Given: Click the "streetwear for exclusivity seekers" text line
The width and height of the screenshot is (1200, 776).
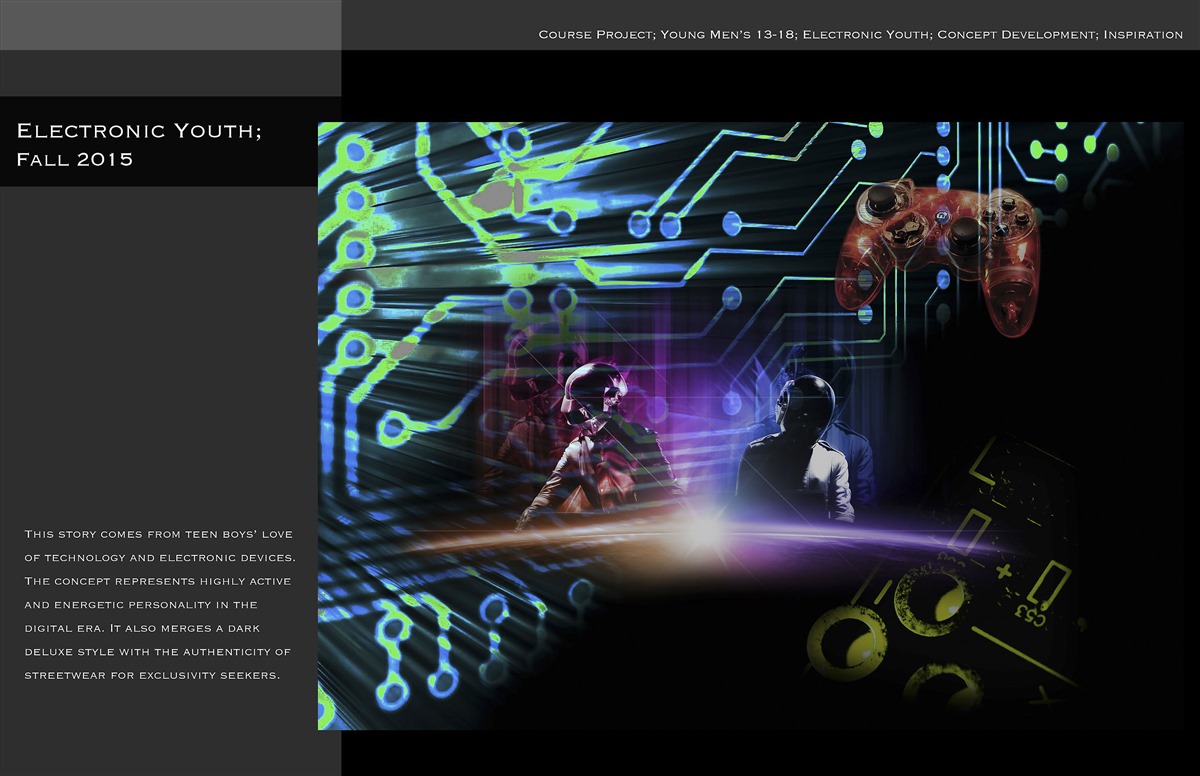Looking at the screenshot, I should [151, 675].
